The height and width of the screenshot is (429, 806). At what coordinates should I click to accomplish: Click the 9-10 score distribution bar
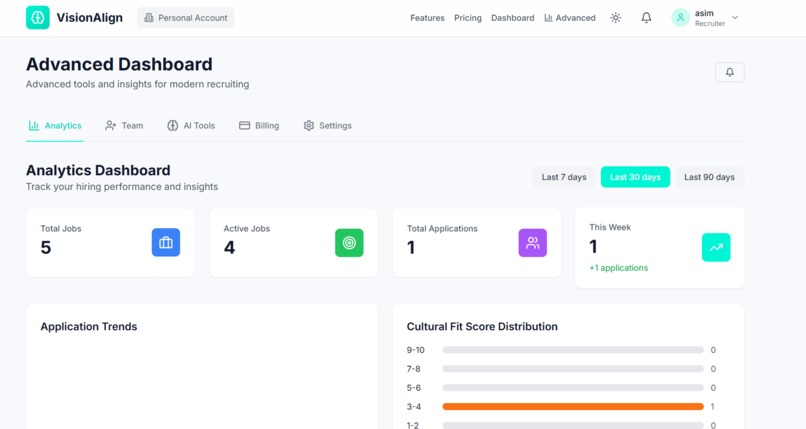pyautogui.click(x=573, y=350)
